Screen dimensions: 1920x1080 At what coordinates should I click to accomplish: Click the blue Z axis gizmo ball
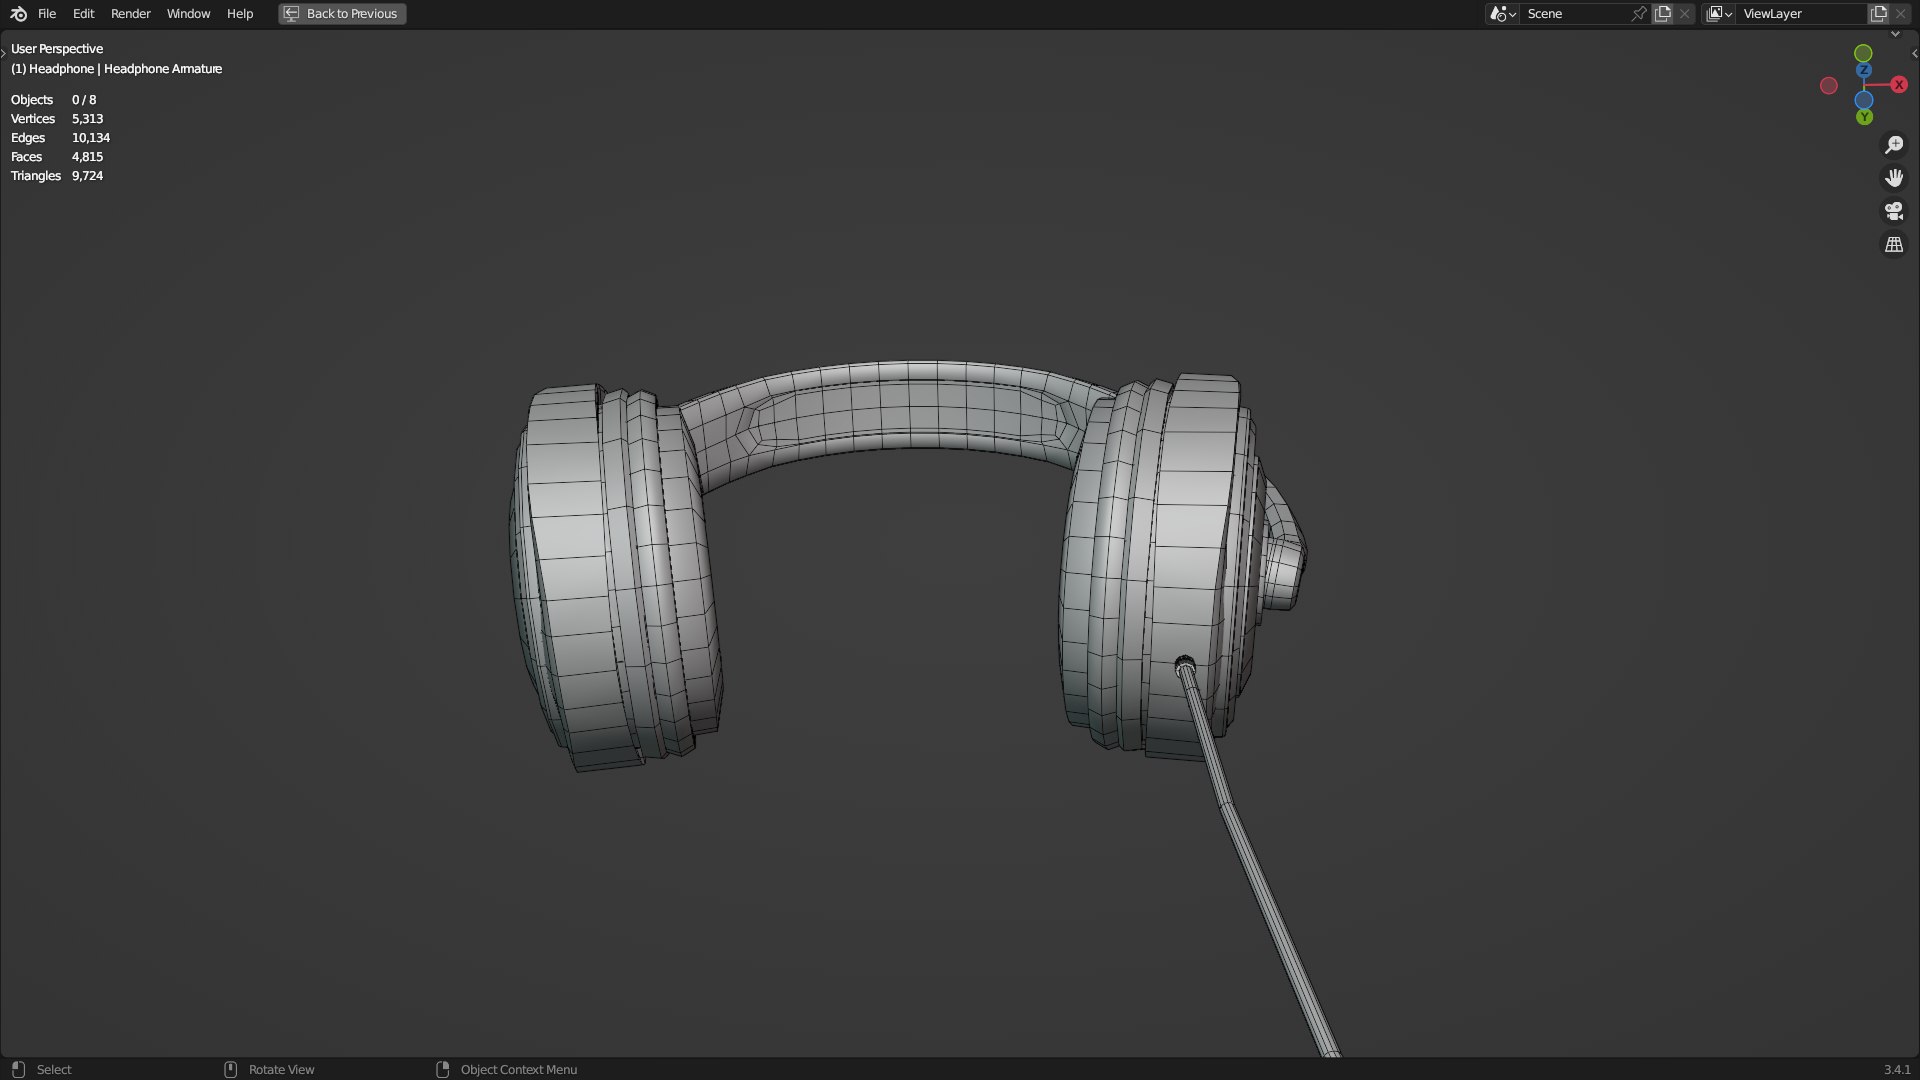(x=1864, y=70)
